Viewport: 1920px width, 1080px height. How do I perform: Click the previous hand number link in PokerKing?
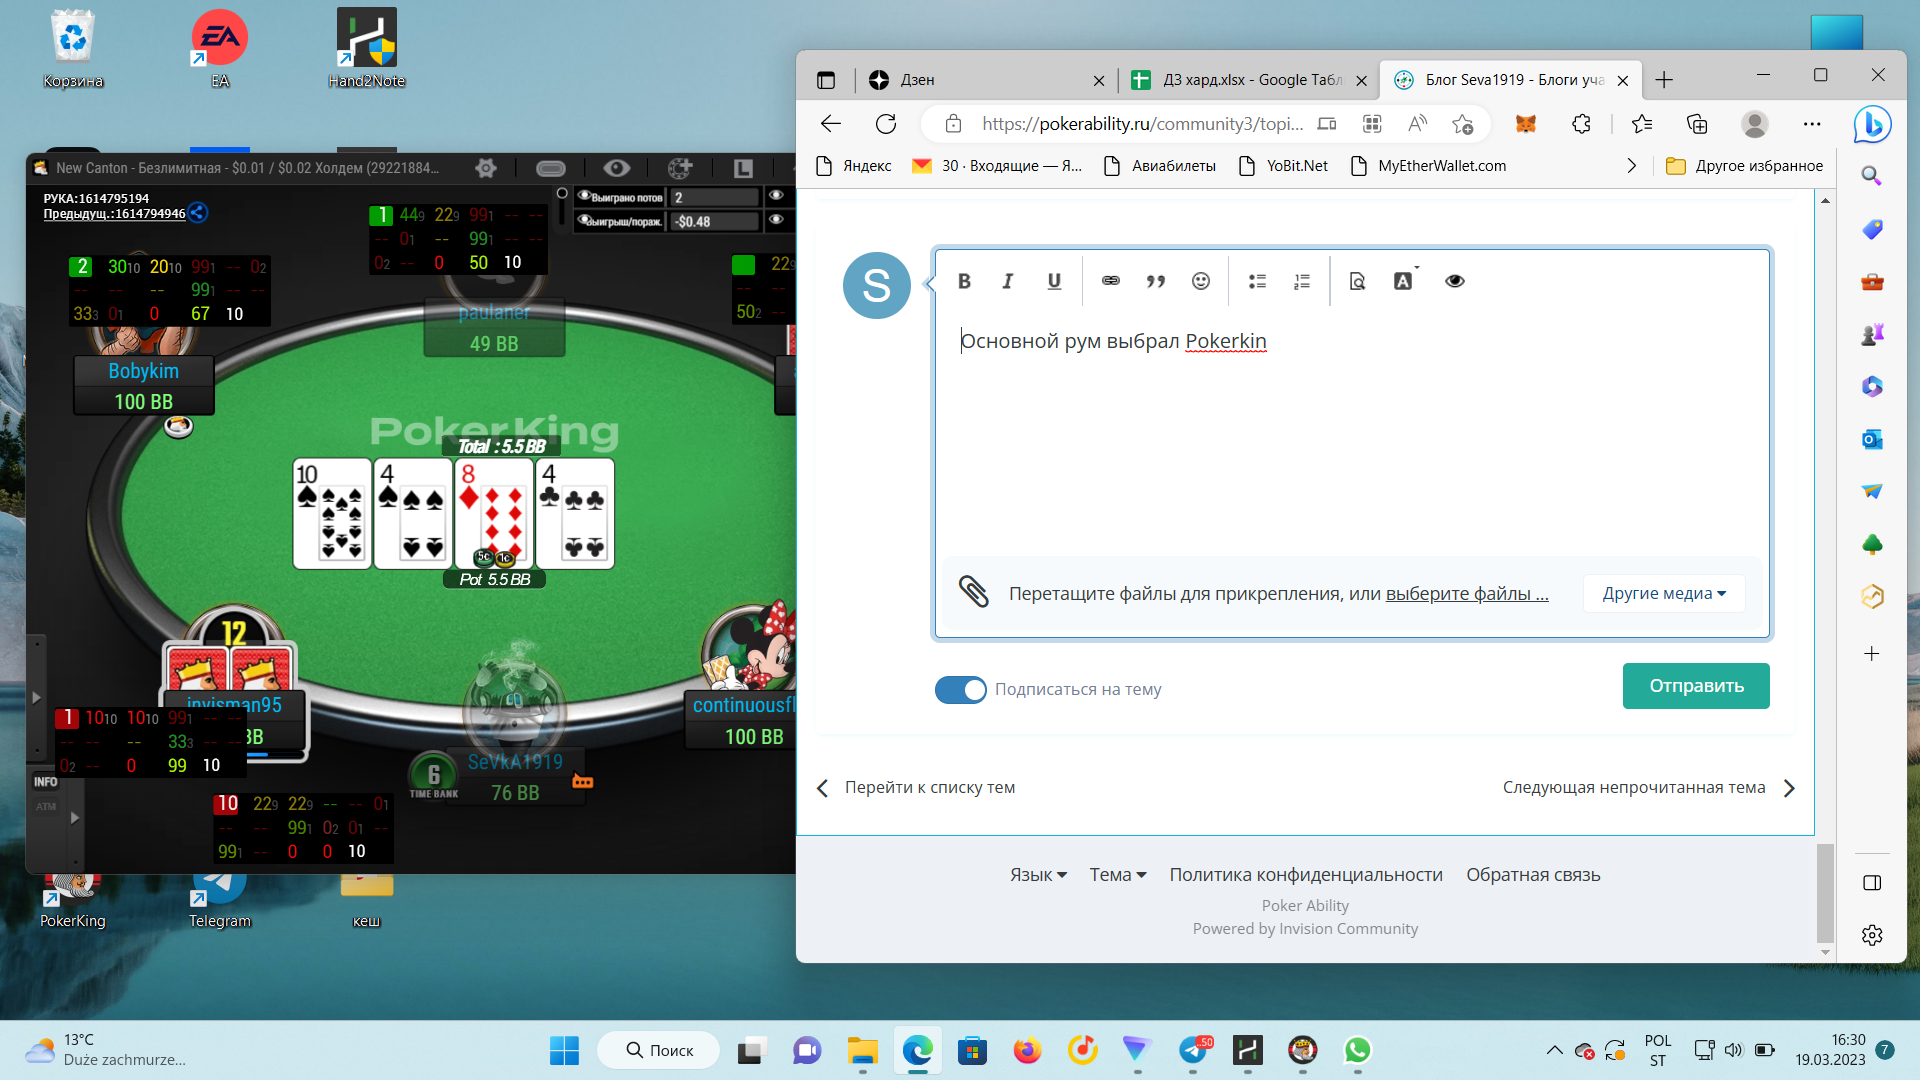click(114, 213)
